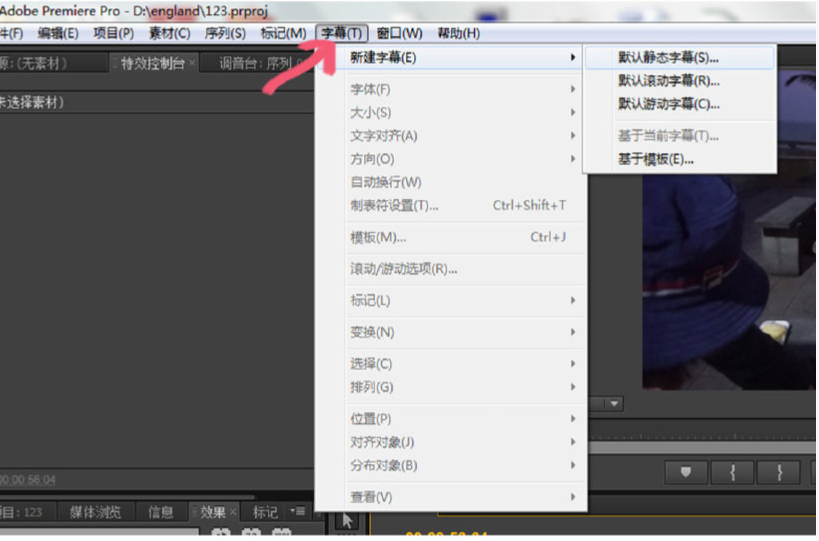This screenshot has height=541, width=819.
Task: Open the 项目(P) menu
Action: click(x=113, y=33)
